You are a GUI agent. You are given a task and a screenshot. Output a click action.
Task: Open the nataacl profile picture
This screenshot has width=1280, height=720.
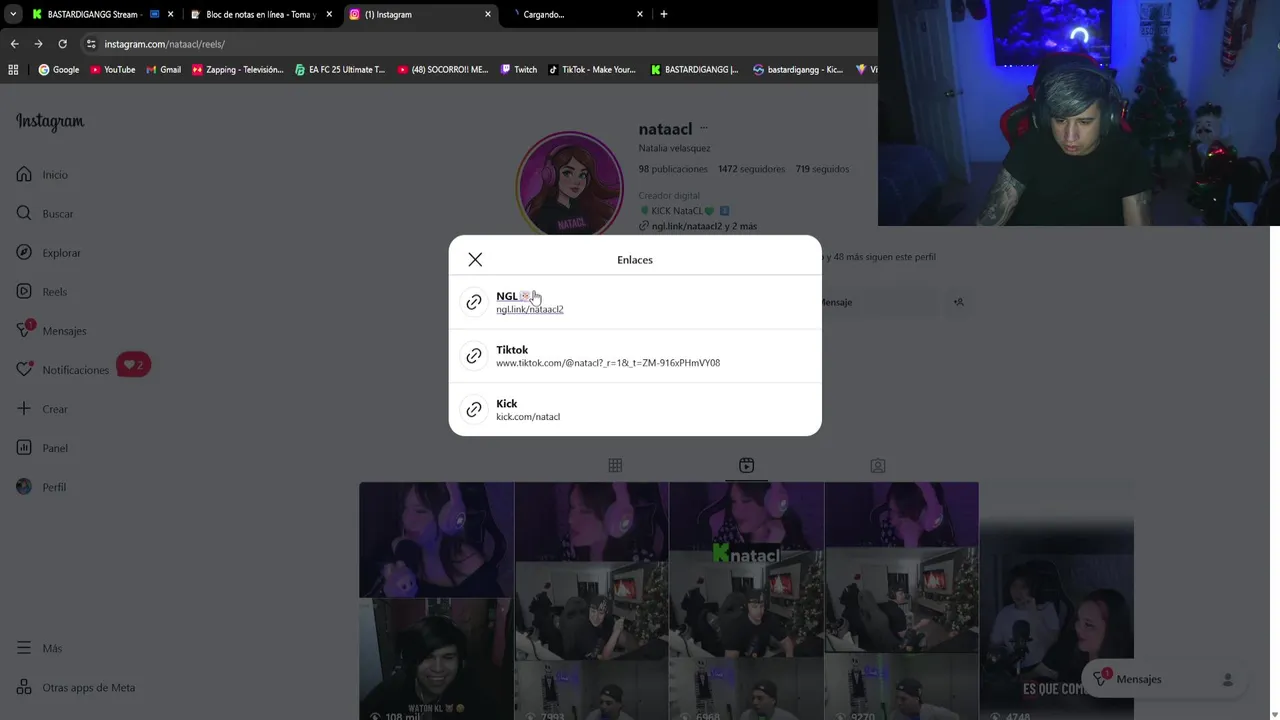pyautogui.click(x=570, y=186)
